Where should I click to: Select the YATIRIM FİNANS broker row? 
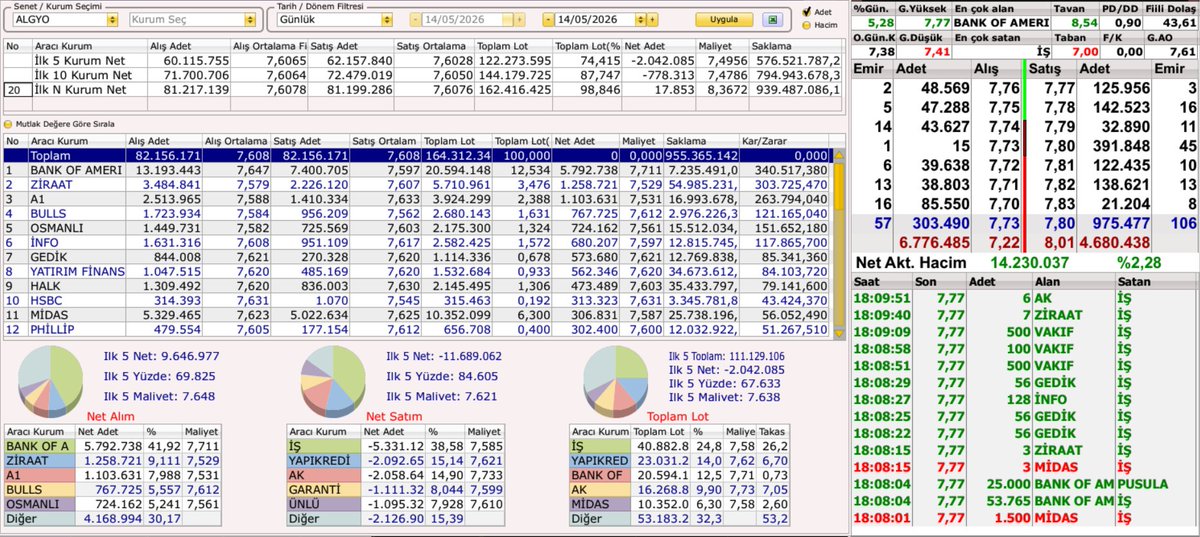pyautogui.click(x=417, y=271)
